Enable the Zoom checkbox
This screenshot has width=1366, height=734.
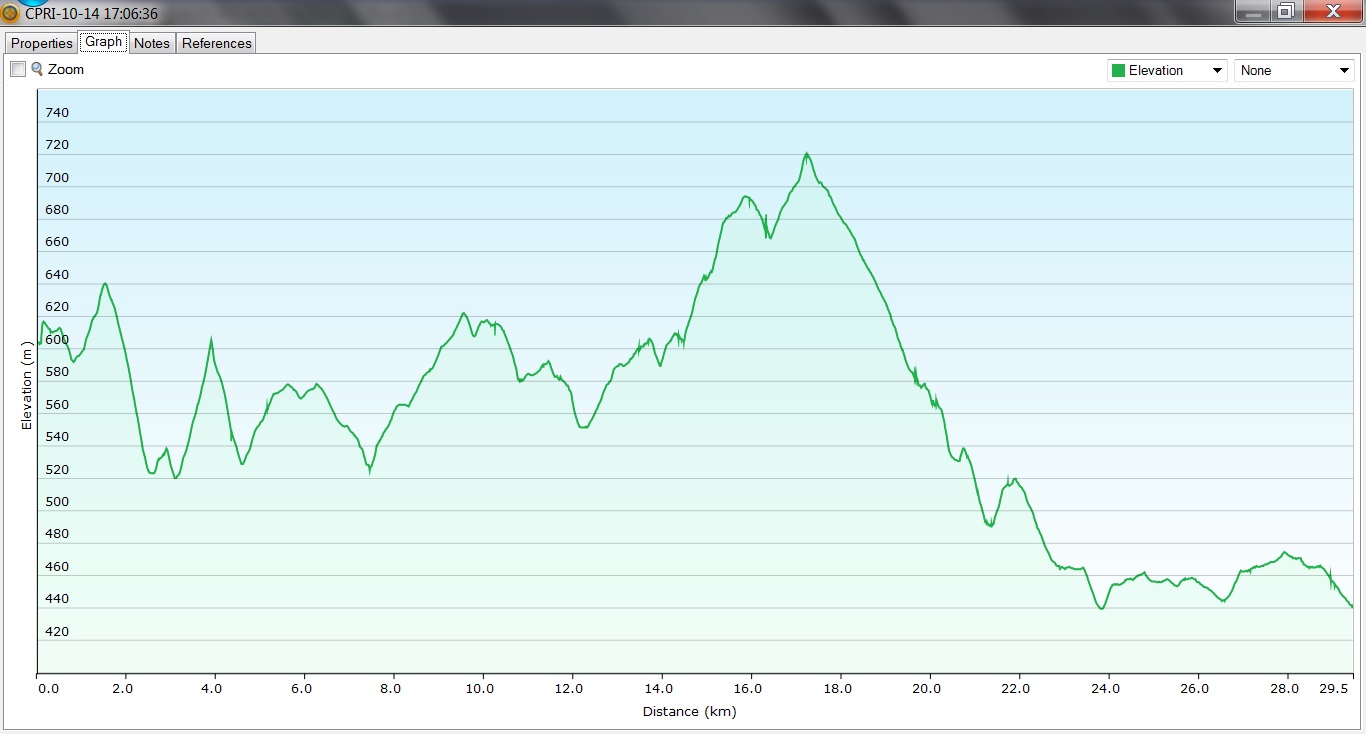(x=18, y=69)
